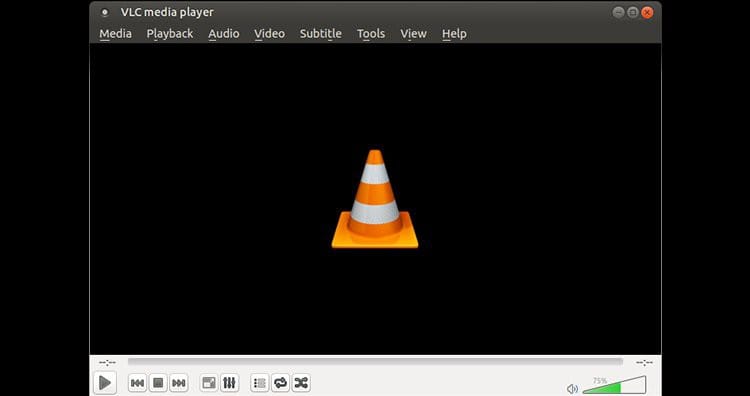Open the Help menu
The image size is (750, 396).
point(454,33)
